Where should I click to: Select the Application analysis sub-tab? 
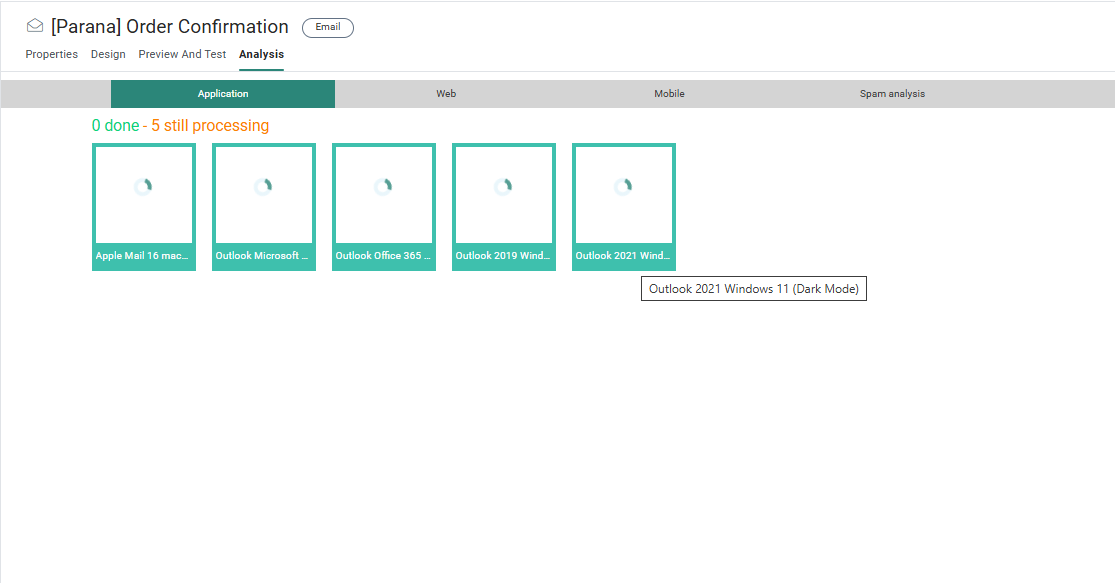pos(223,94)
